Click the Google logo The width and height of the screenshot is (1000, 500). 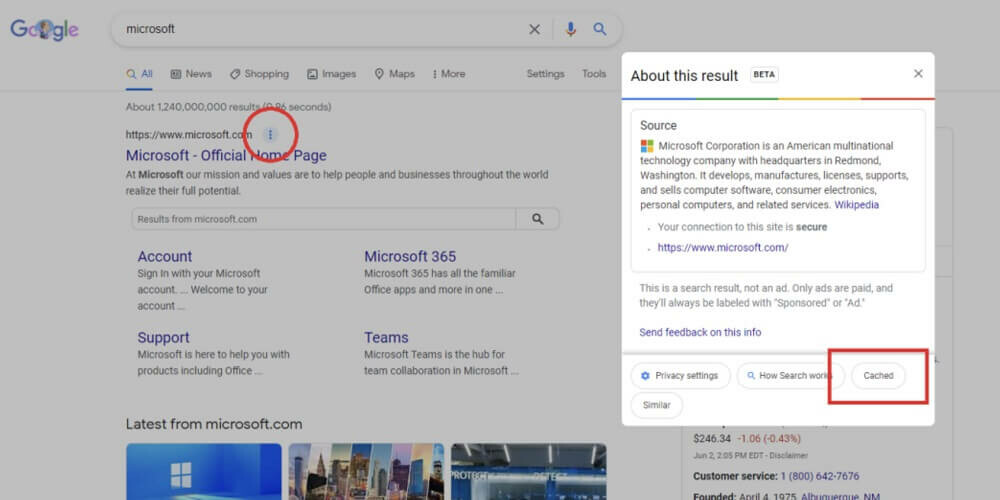pos(44,29)
